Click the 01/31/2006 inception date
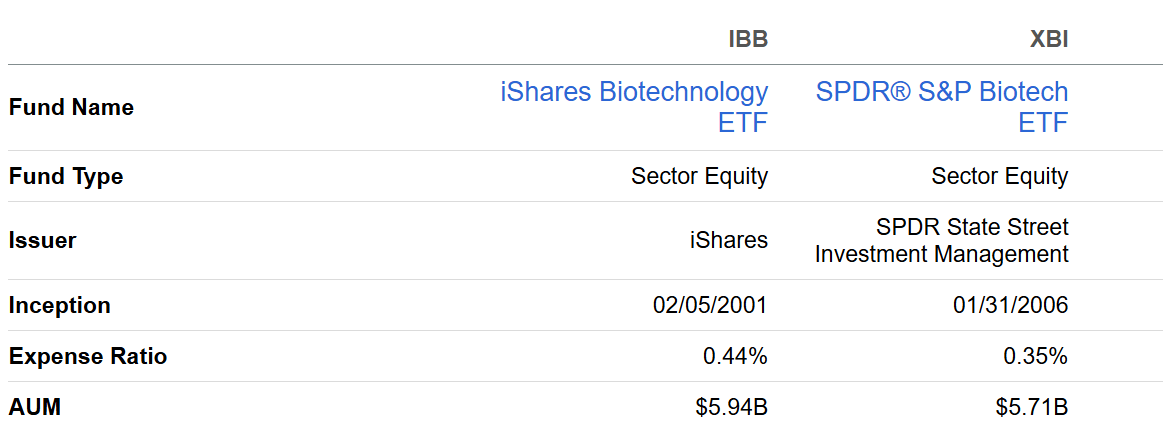The width and height of the screenshot is (1163, 442). click(x=1010, y=305)
